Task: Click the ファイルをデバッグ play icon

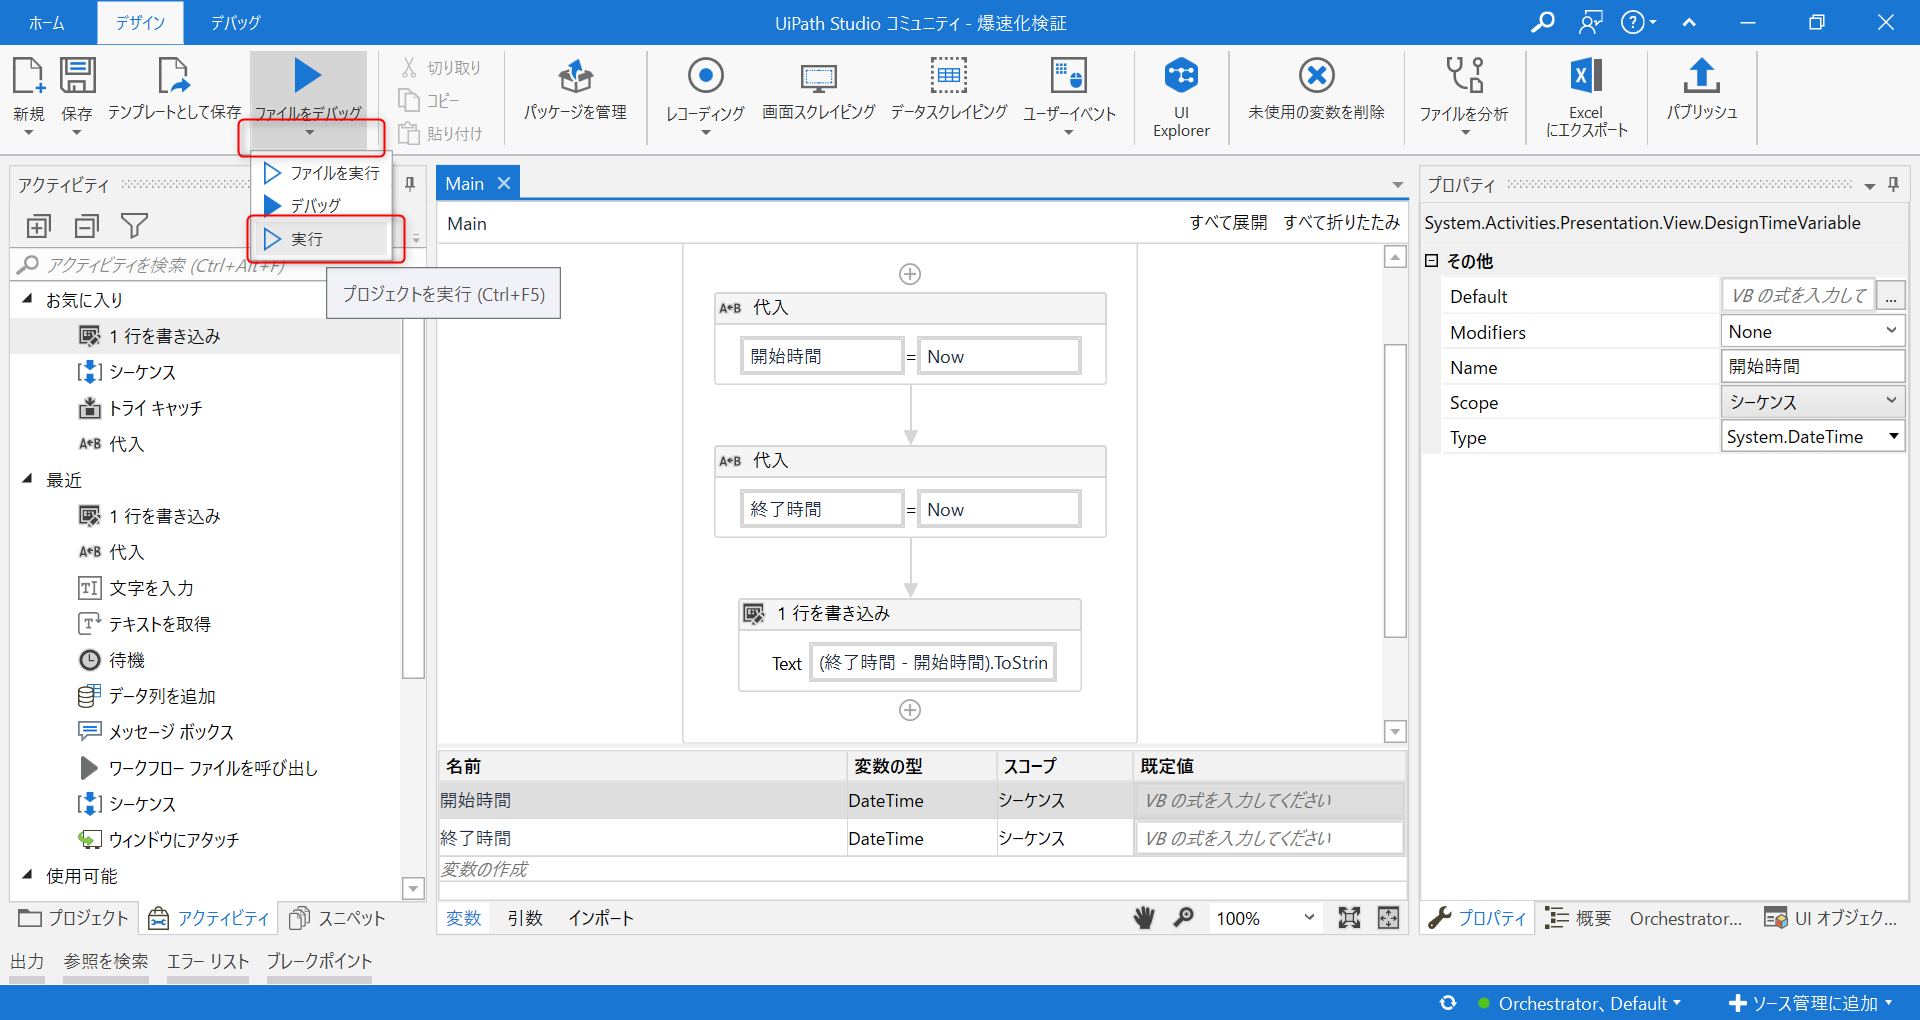Action: [x=308, y=76]
